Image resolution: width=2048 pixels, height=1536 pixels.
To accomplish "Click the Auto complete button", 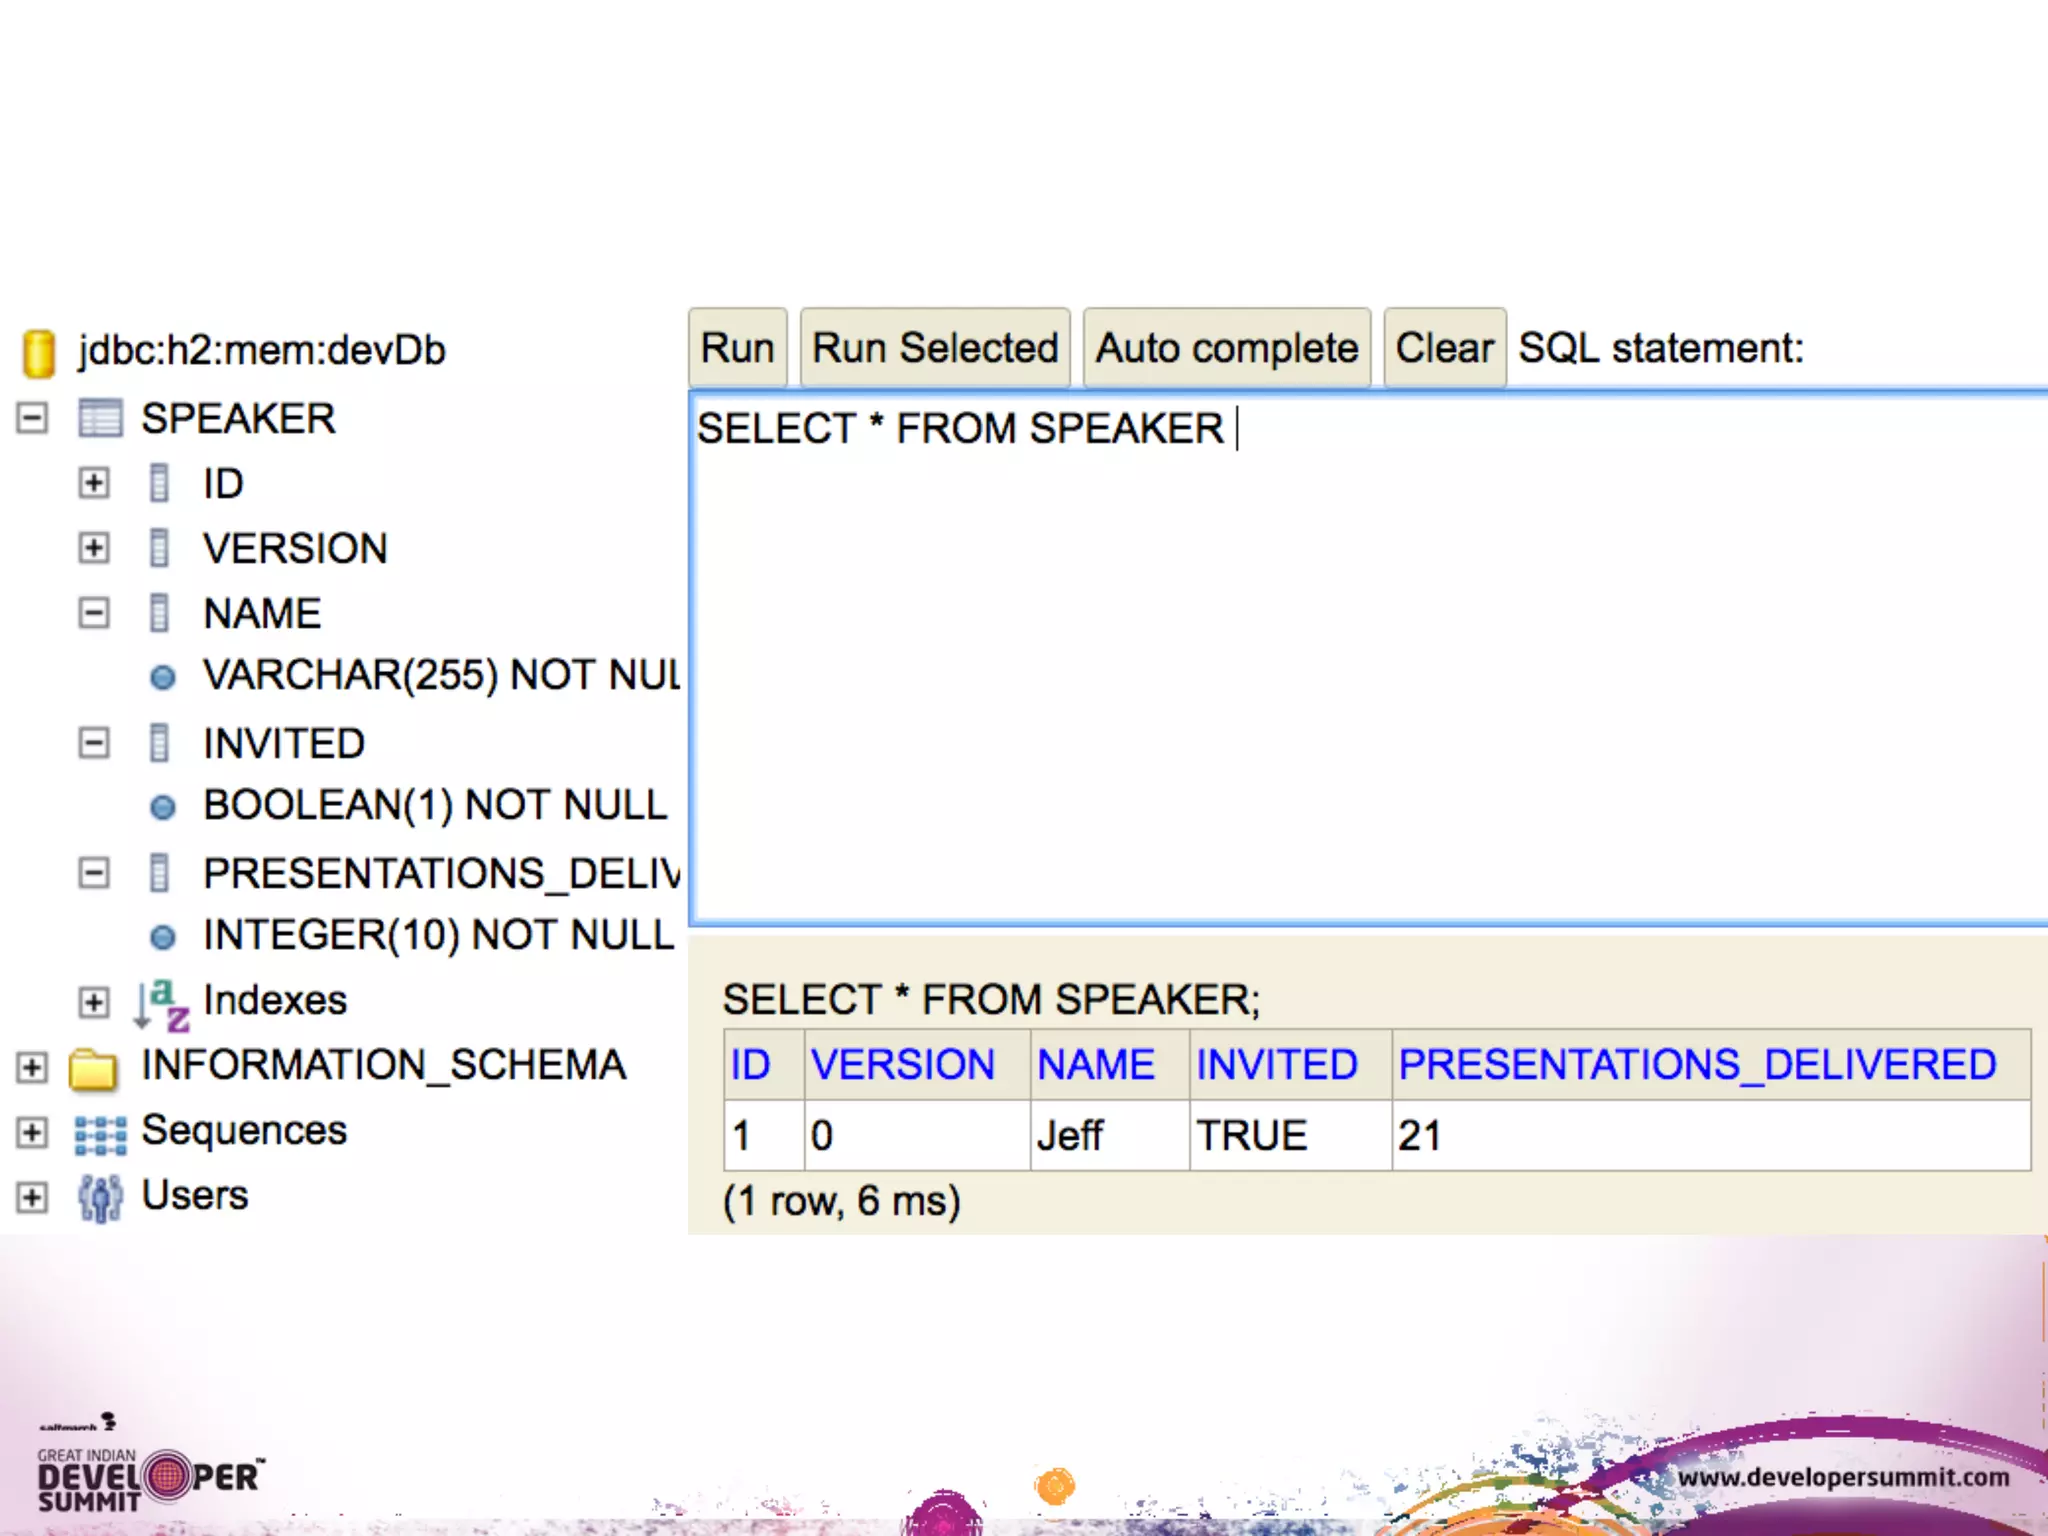I will point(1226,348).
